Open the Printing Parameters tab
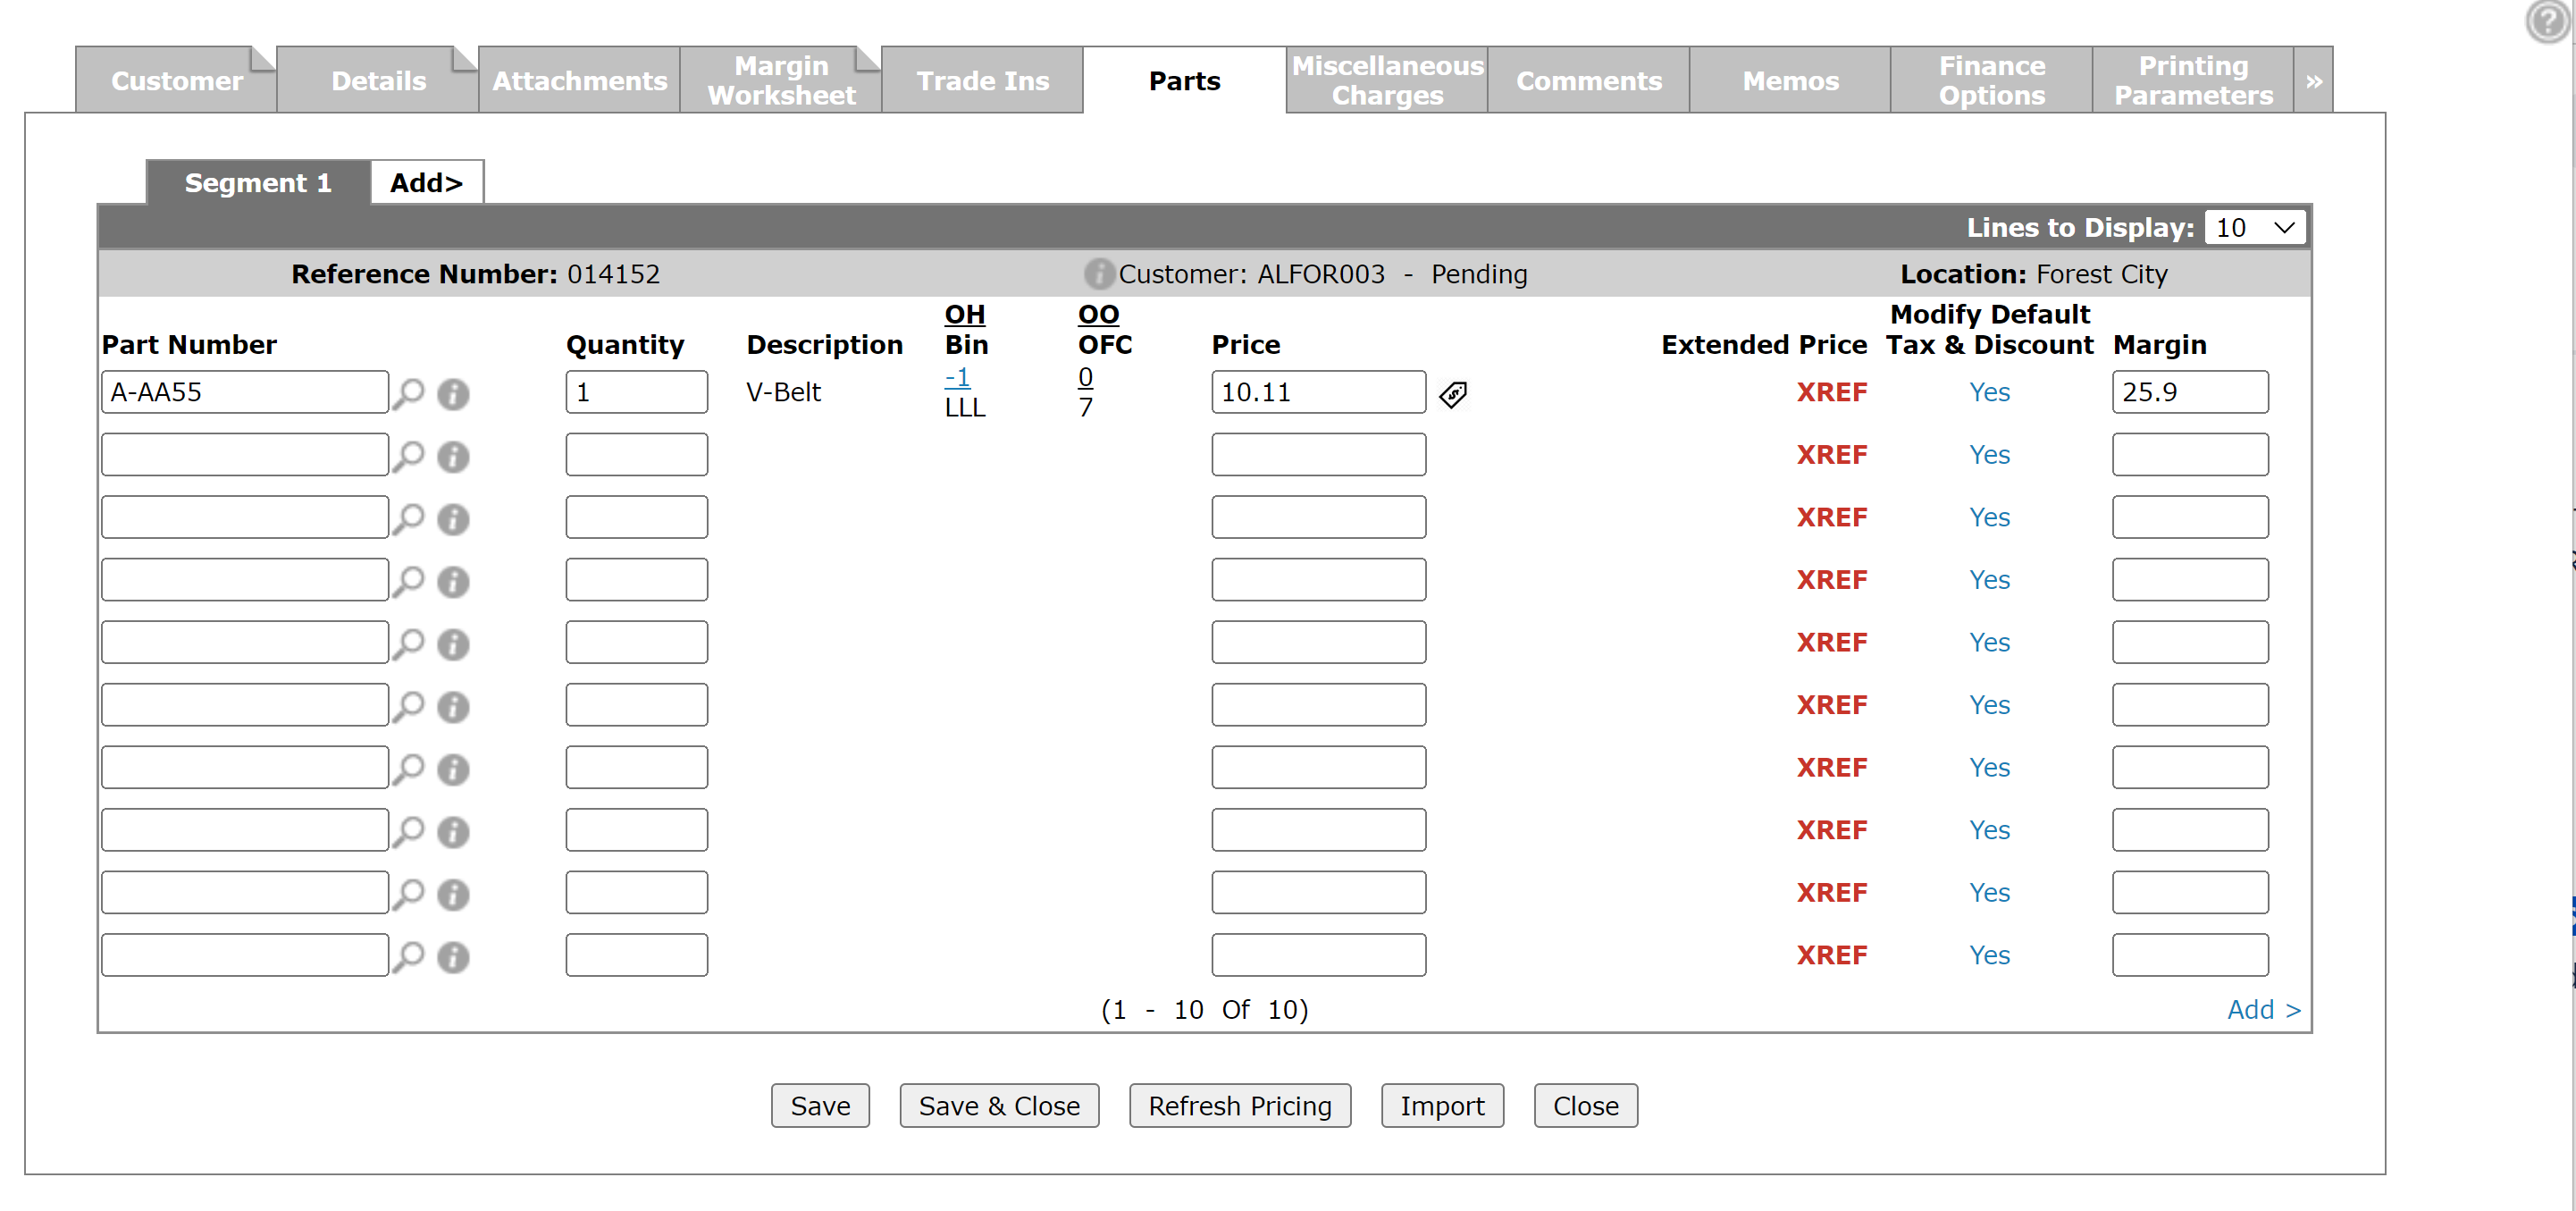The width and height of the screenshot is (2576, 1211). (2193, 80)
